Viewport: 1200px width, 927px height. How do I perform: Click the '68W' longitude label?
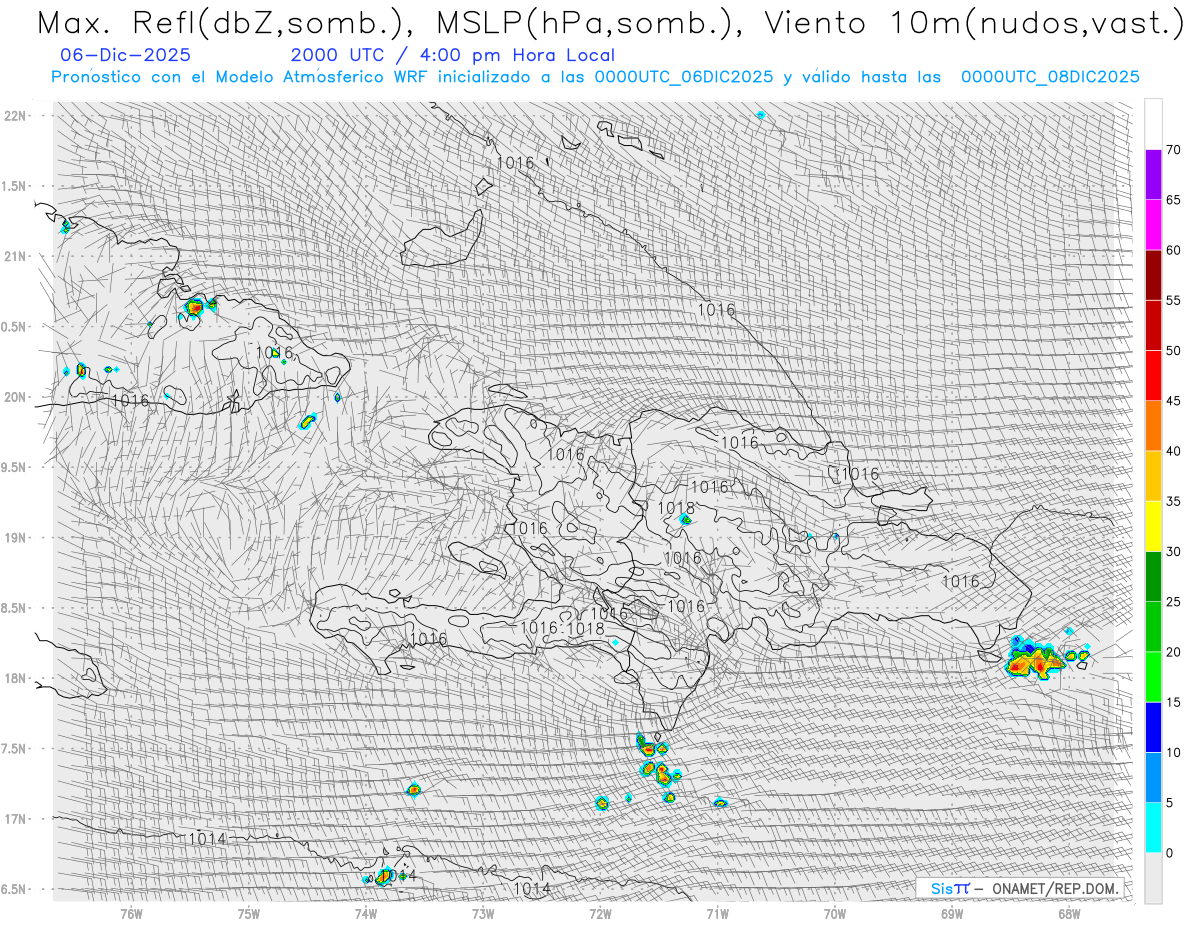(1069, 913)
